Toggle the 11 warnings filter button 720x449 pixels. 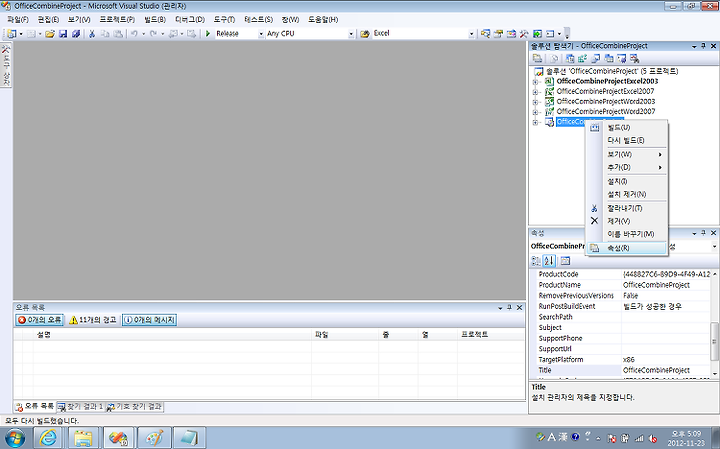[x=93, y=320]
